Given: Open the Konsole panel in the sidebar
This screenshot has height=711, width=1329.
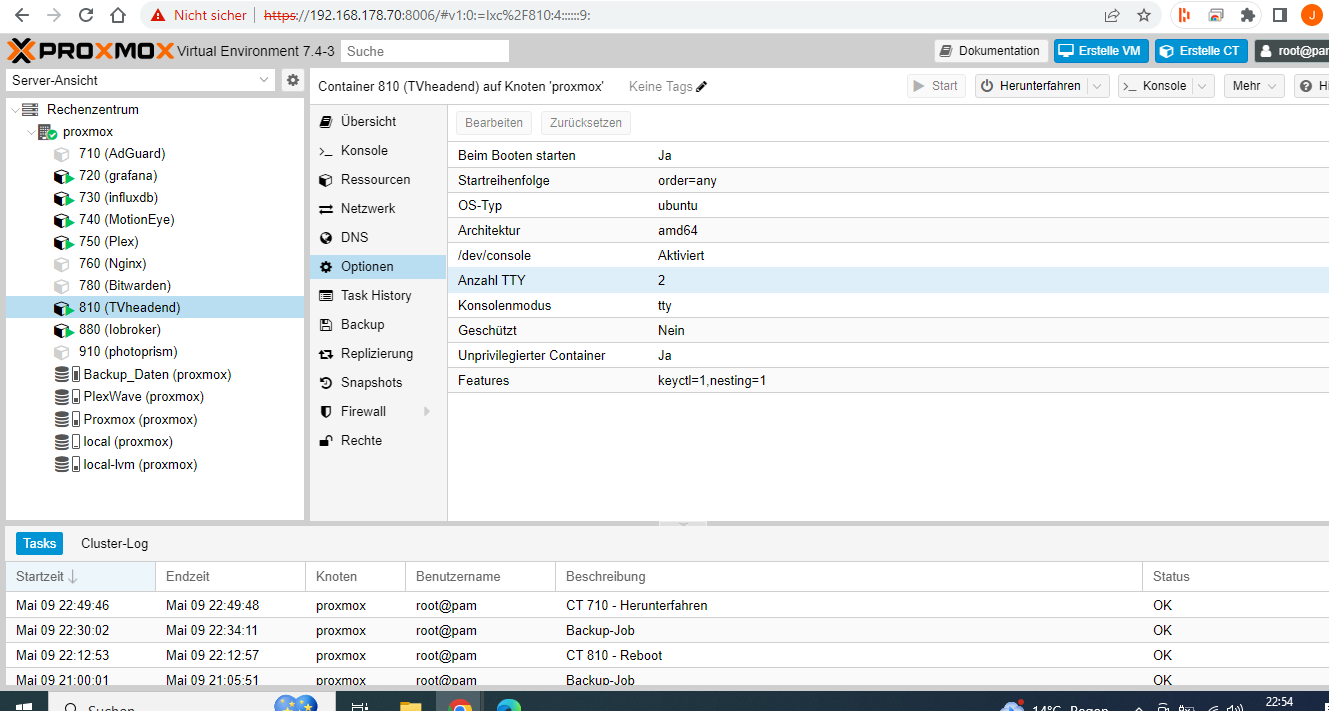Looking at the screenshot, I should [378, 150].
